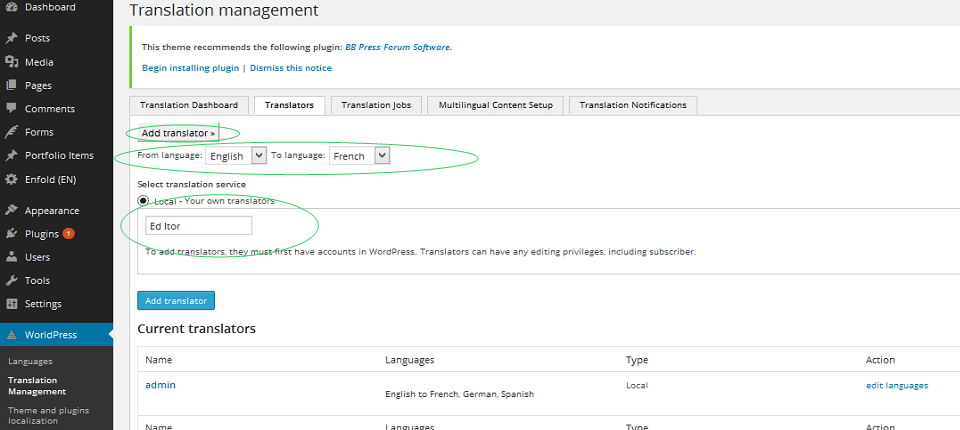This screenshot has width=960, height=430.
Task: Click the Plugins update badge
Action: [x=69, y=233]
